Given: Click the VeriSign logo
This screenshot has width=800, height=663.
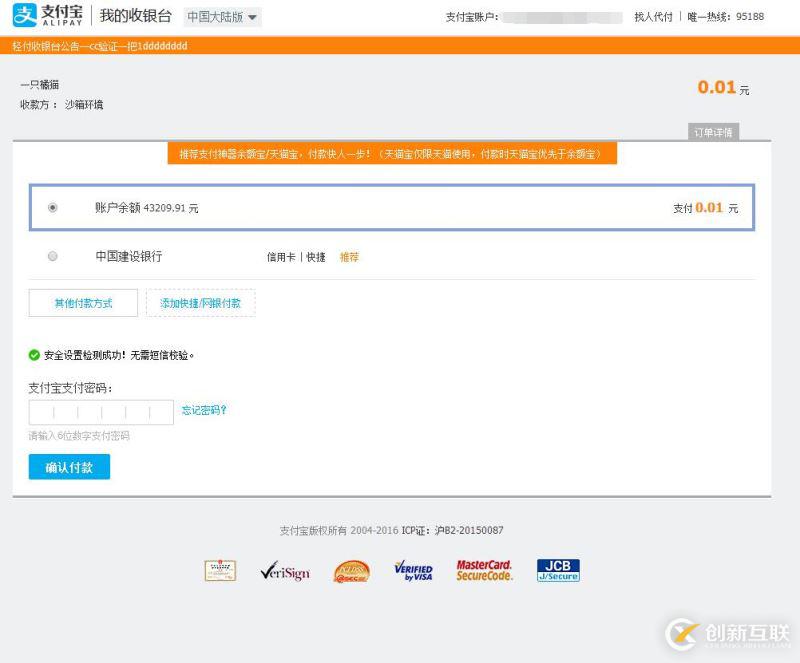Looking at the screenshot, I should tap(285, 571).
